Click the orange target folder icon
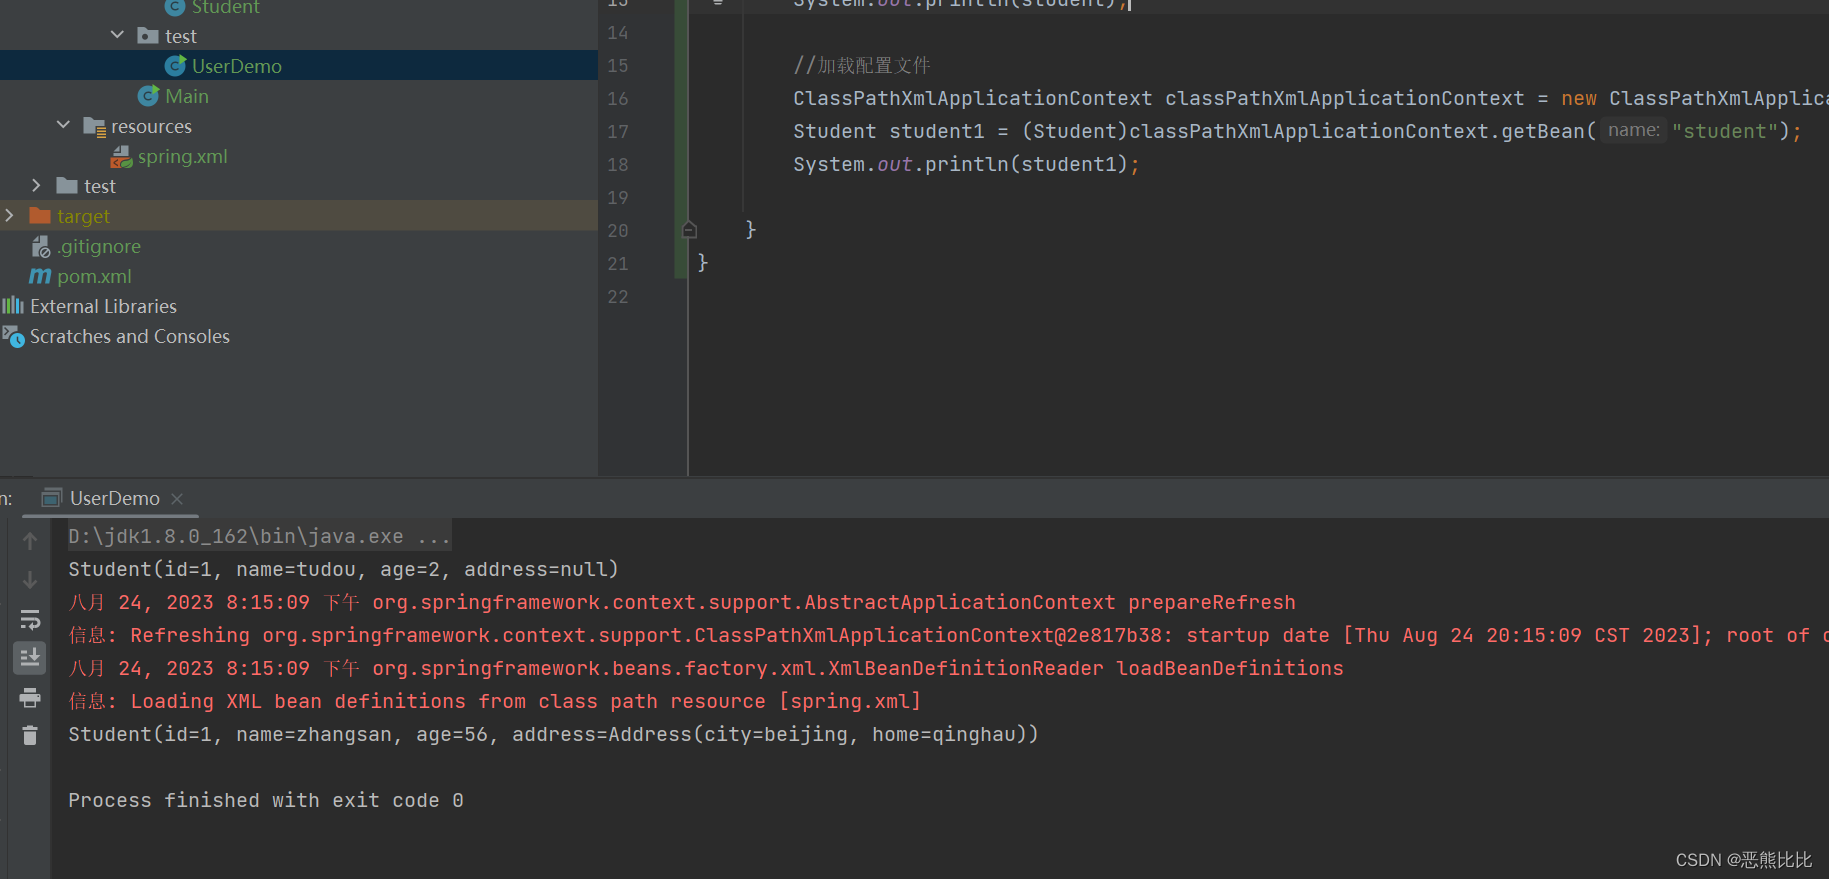The image size is (1829, 879). [x=40, y=216]
